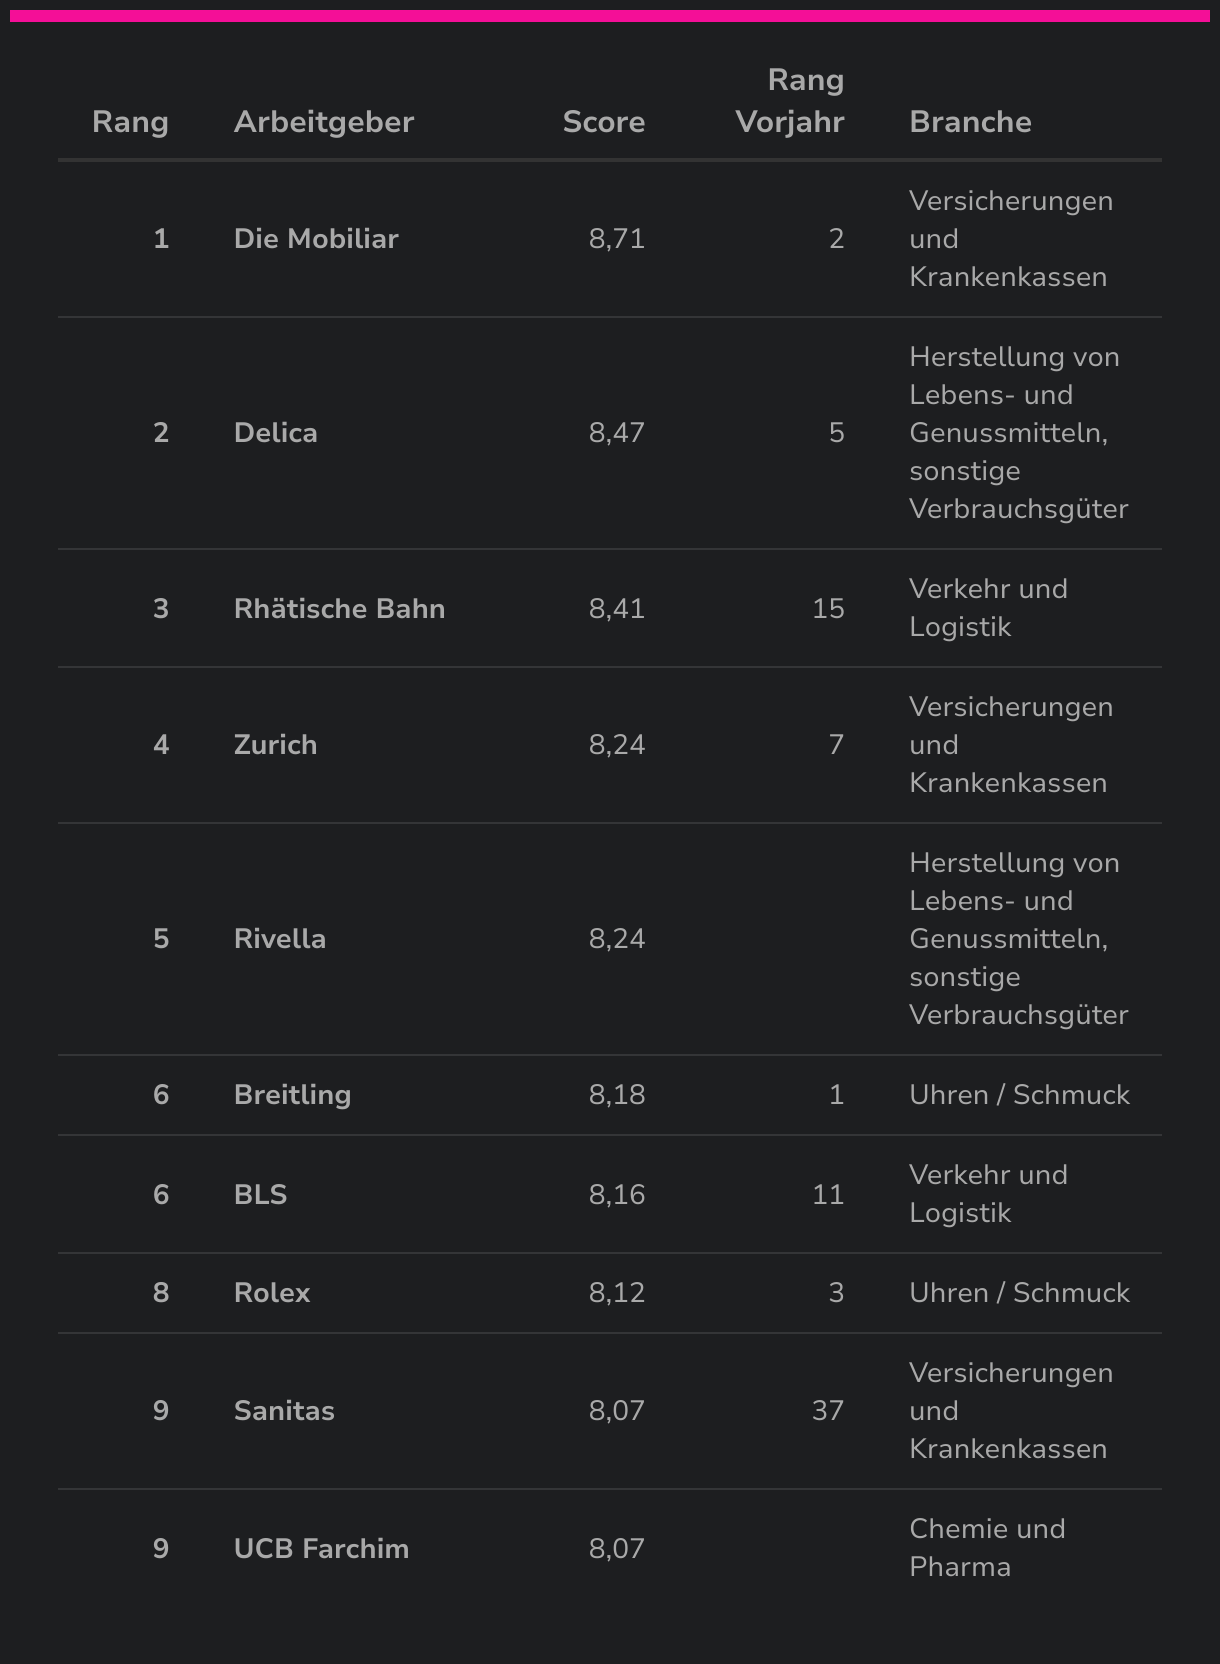Click the previous-year rank 37 for Sanitas

[827, 1411]
